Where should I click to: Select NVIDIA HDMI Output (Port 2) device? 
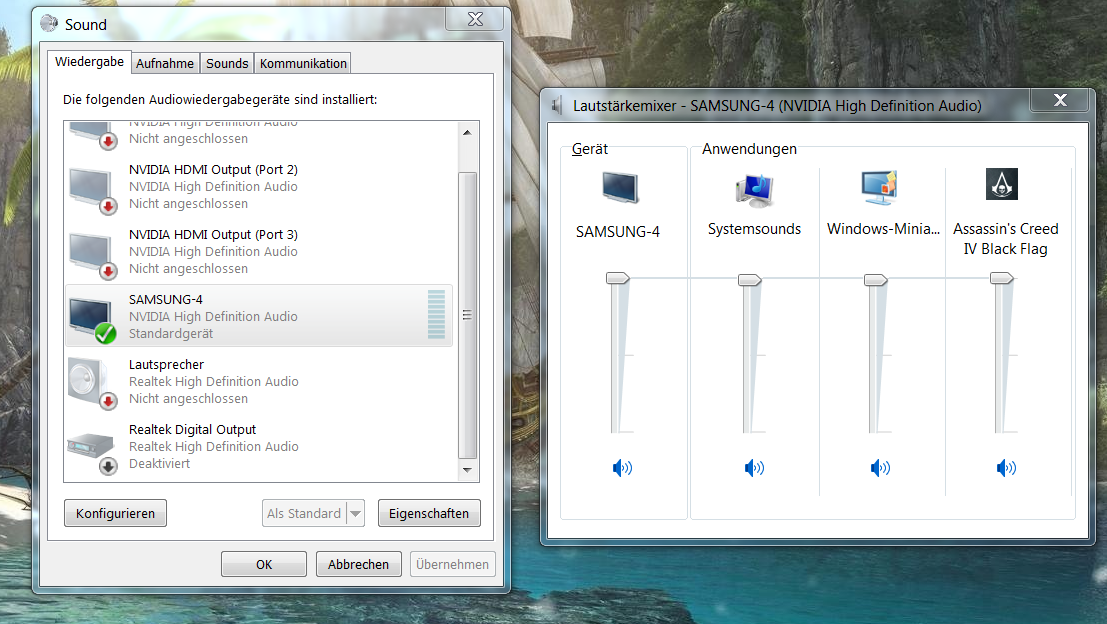click(258, 186)
